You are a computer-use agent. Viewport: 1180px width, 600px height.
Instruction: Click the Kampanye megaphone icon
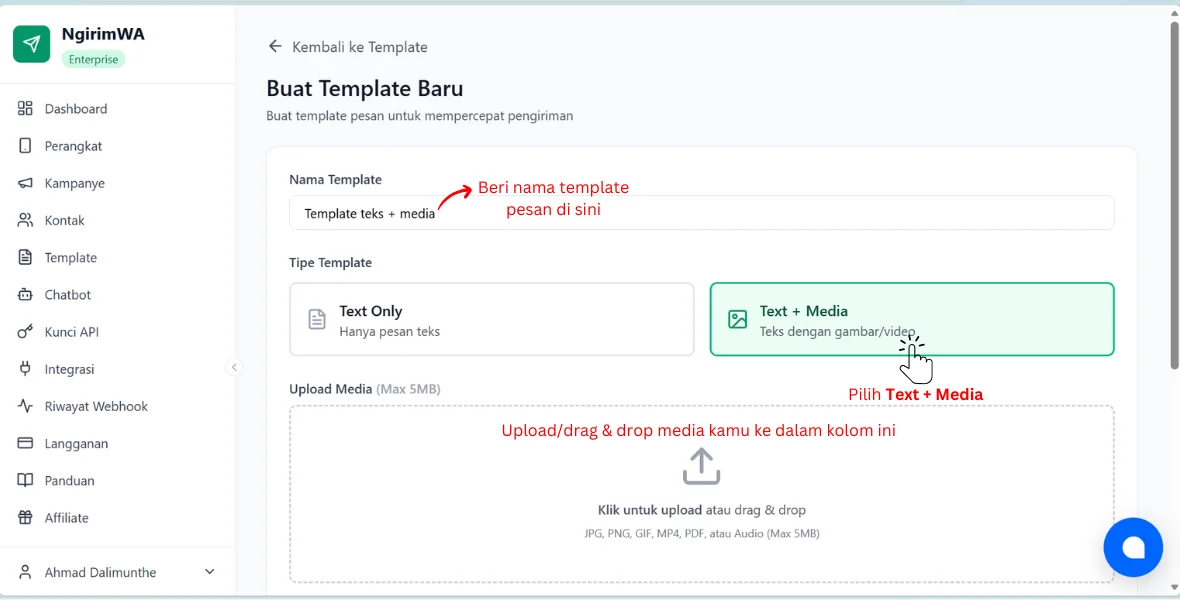point(25,183)
